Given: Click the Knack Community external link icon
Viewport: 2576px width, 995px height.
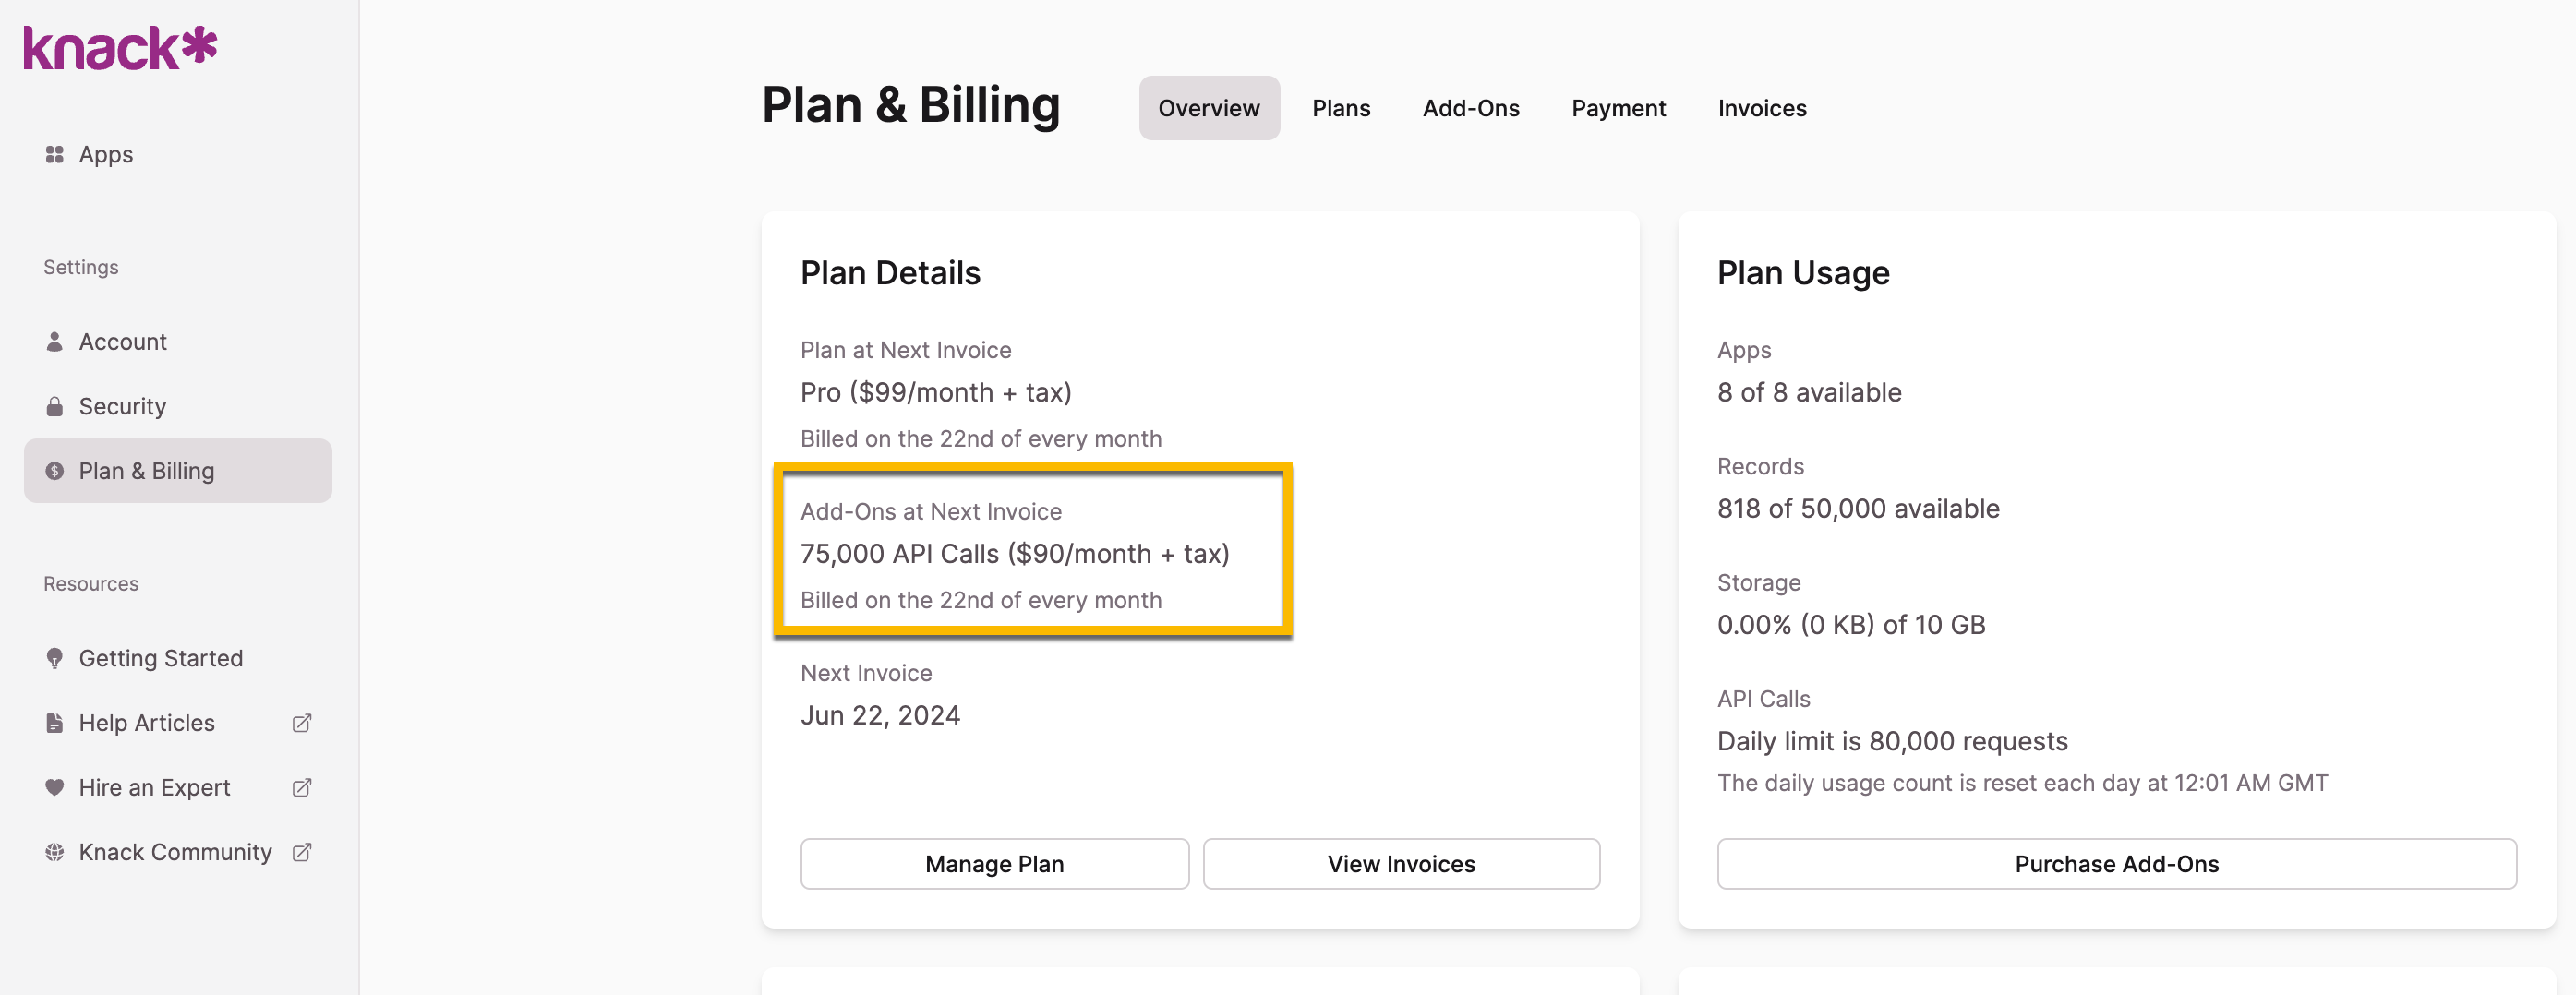Looking at the screenshot, I should coord(302,852).
